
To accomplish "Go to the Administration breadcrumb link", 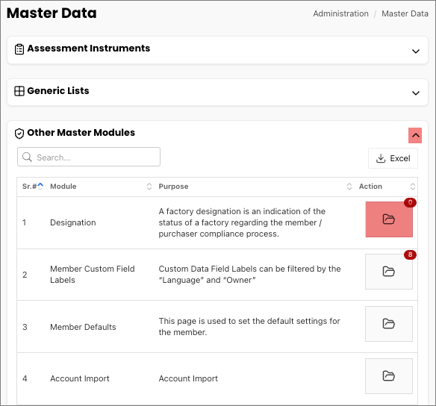I will click(x=341, y=14).
